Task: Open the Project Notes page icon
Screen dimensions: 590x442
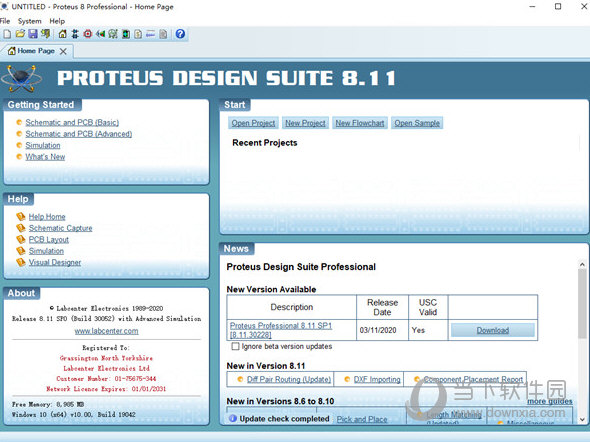Action: pos(163,34)
